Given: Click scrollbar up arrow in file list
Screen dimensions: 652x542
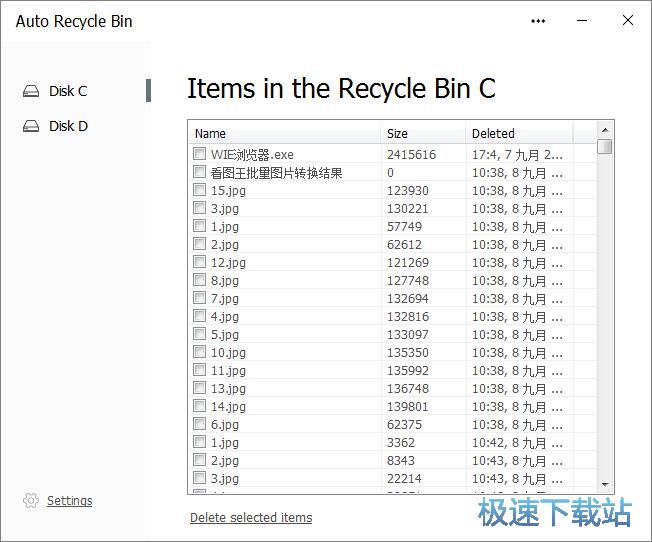Looking at the screenshot, I should [605, 130].
